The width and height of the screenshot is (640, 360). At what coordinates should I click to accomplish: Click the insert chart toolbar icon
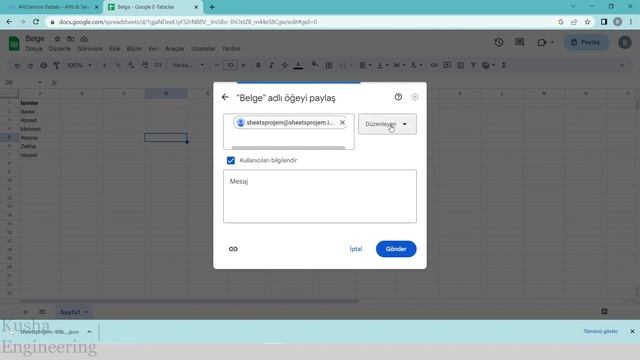[460, 65]
